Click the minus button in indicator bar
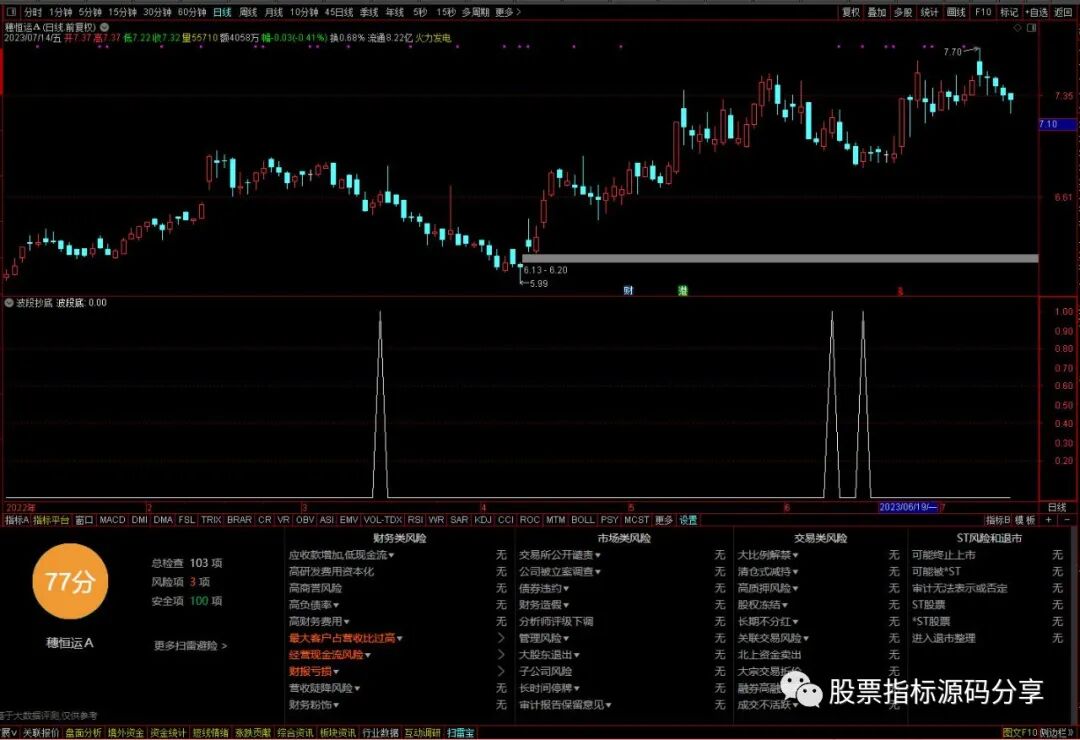 point(1068,520)
